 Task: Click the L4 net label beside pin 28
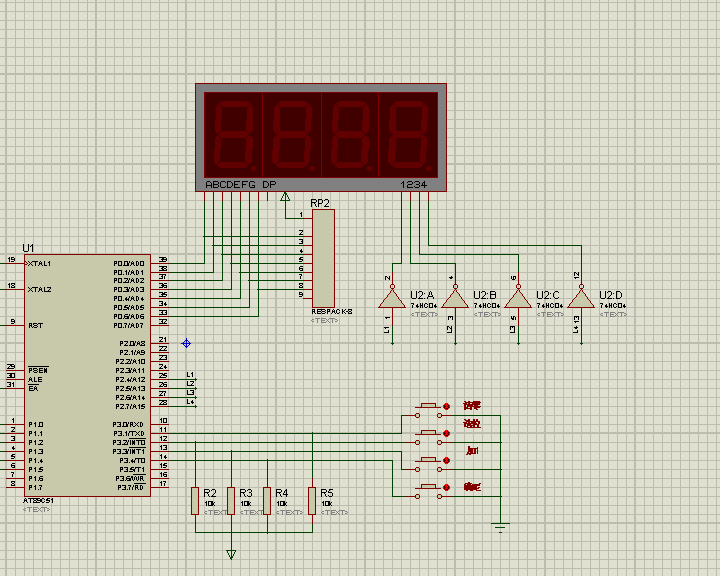[x=190, y=402]
